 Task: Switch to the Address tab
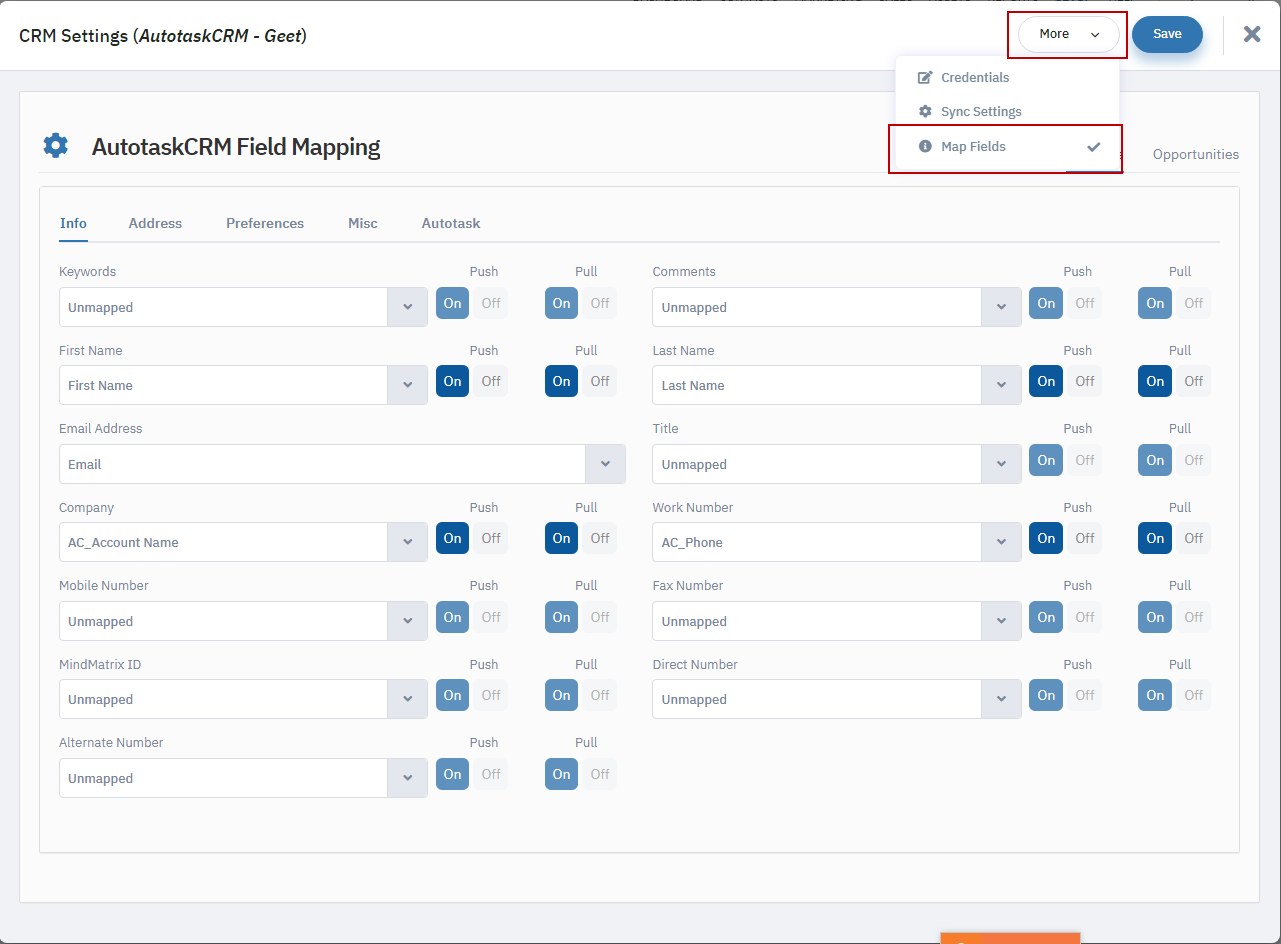tap(155, 223)
